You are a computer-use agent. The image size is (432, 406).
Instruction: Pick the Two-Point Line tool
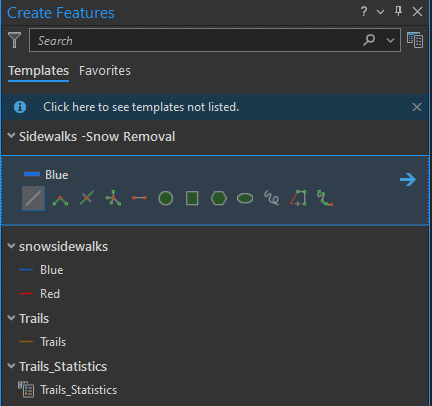click(139, 198)
